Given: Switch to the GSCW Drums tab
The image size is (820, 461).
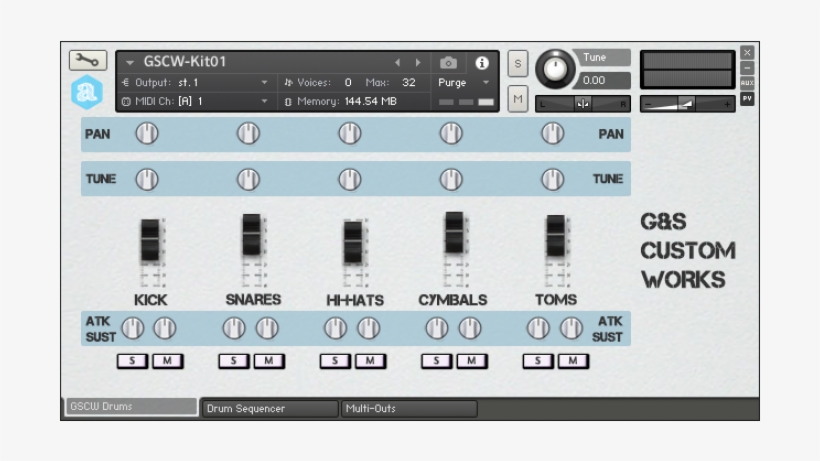Looking at the screenshot, I should coord(131,407).
